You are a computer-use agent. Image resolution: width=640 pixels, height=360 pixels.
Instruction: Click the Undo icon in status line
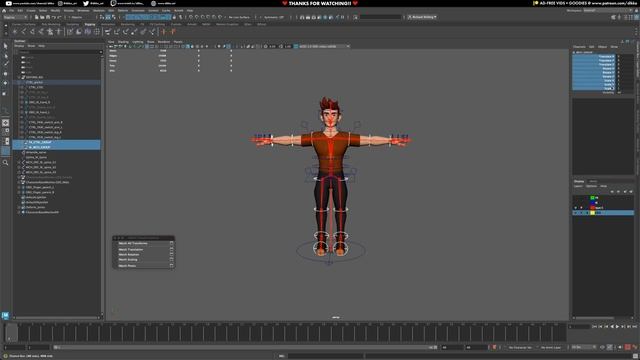tap(53, 17)
